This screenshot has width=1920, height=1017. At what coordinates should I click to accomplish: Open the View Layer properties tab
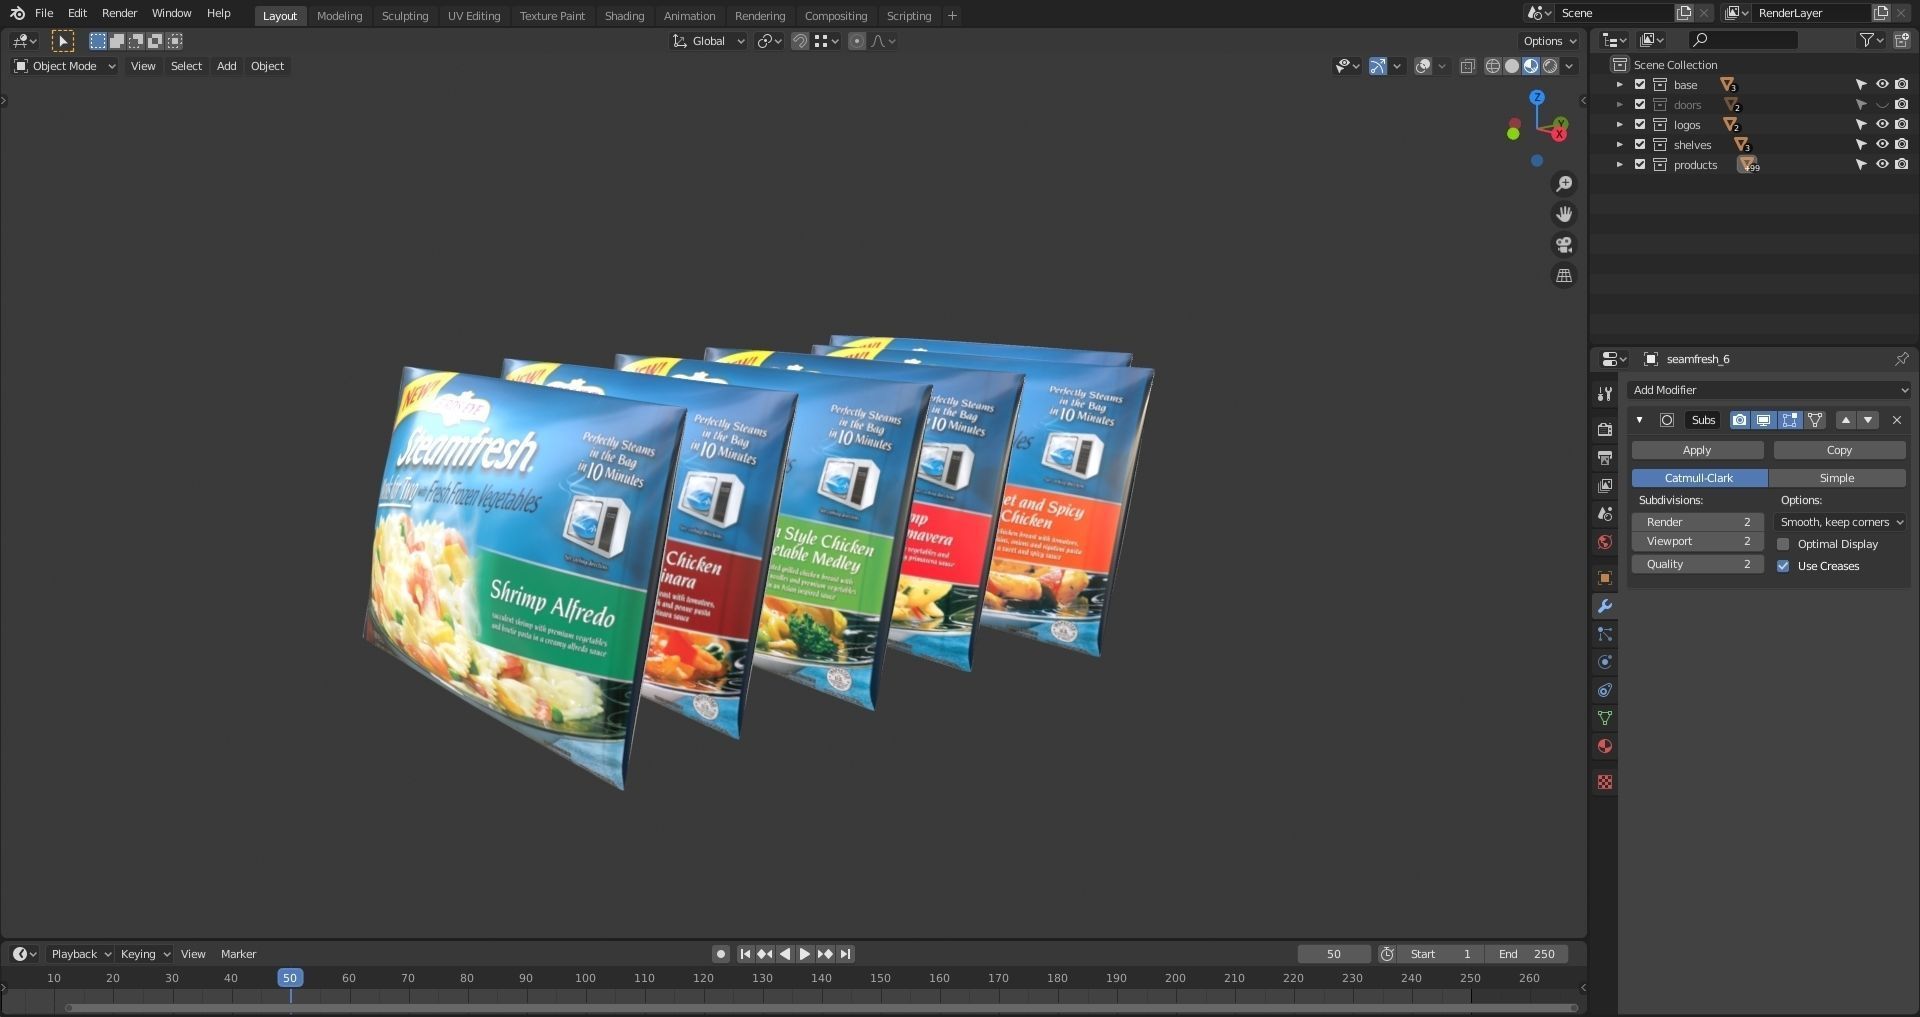click(1605, 485)
